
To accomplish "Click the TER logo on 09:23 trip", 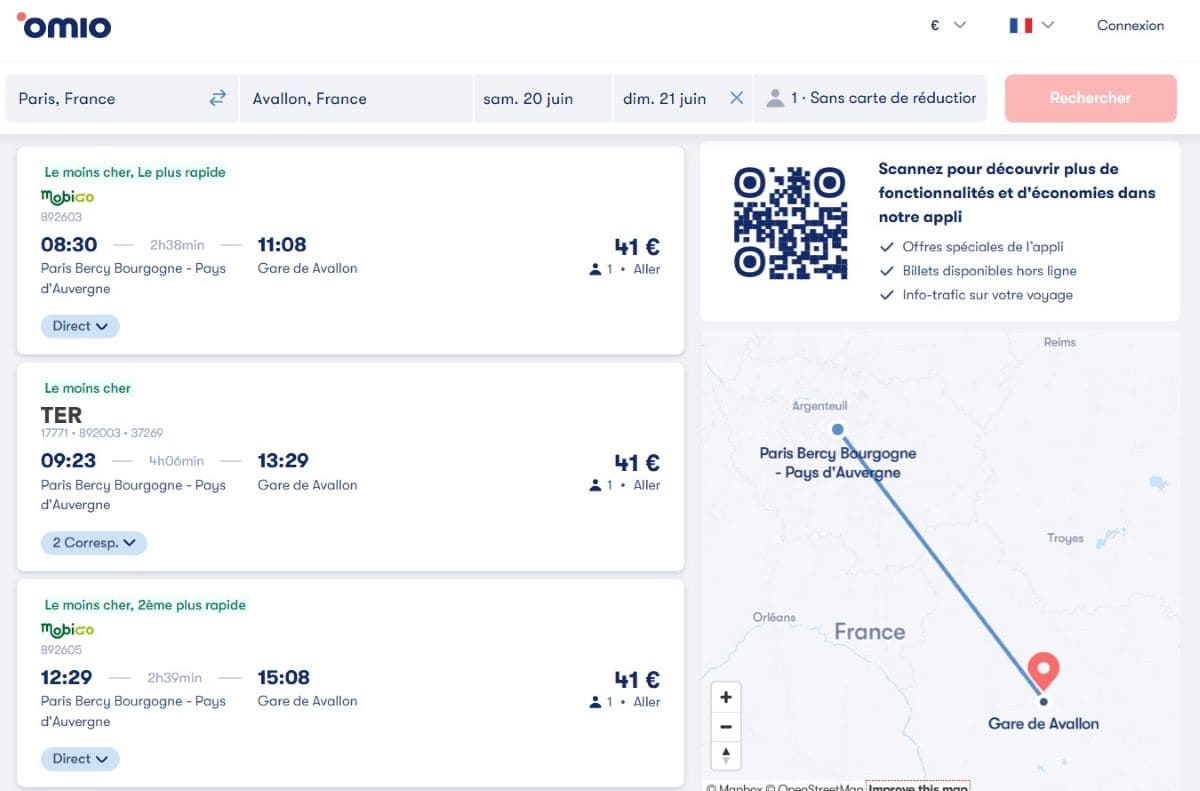I will click(61, 414).
